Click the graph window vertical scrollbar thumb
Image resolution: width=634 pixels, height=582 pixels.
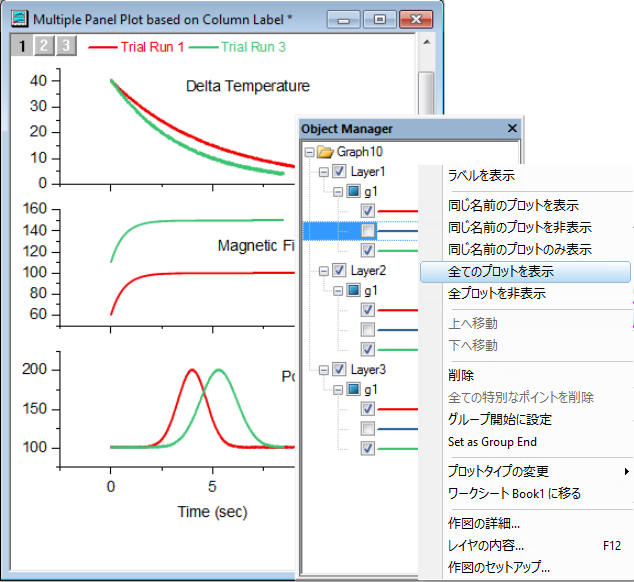click(427, 93)
